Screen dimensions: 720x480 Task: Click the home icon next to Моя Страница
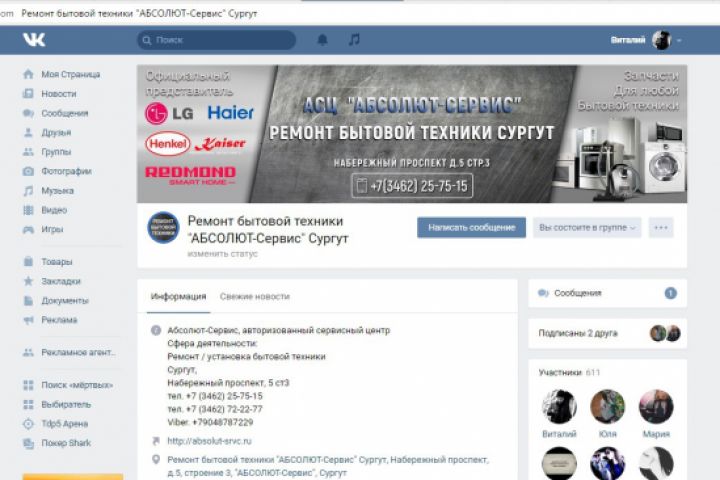[x=28, y=74]
